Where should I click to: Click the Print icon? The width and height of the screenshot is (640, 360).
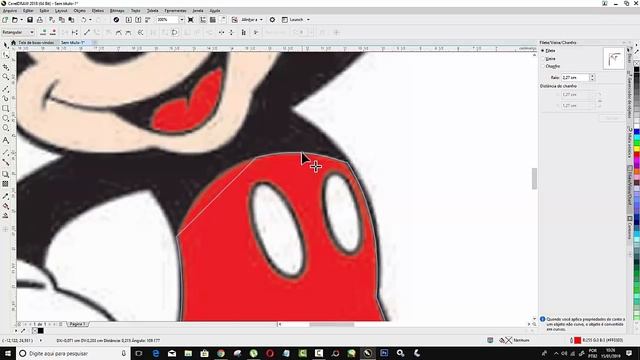40,20
